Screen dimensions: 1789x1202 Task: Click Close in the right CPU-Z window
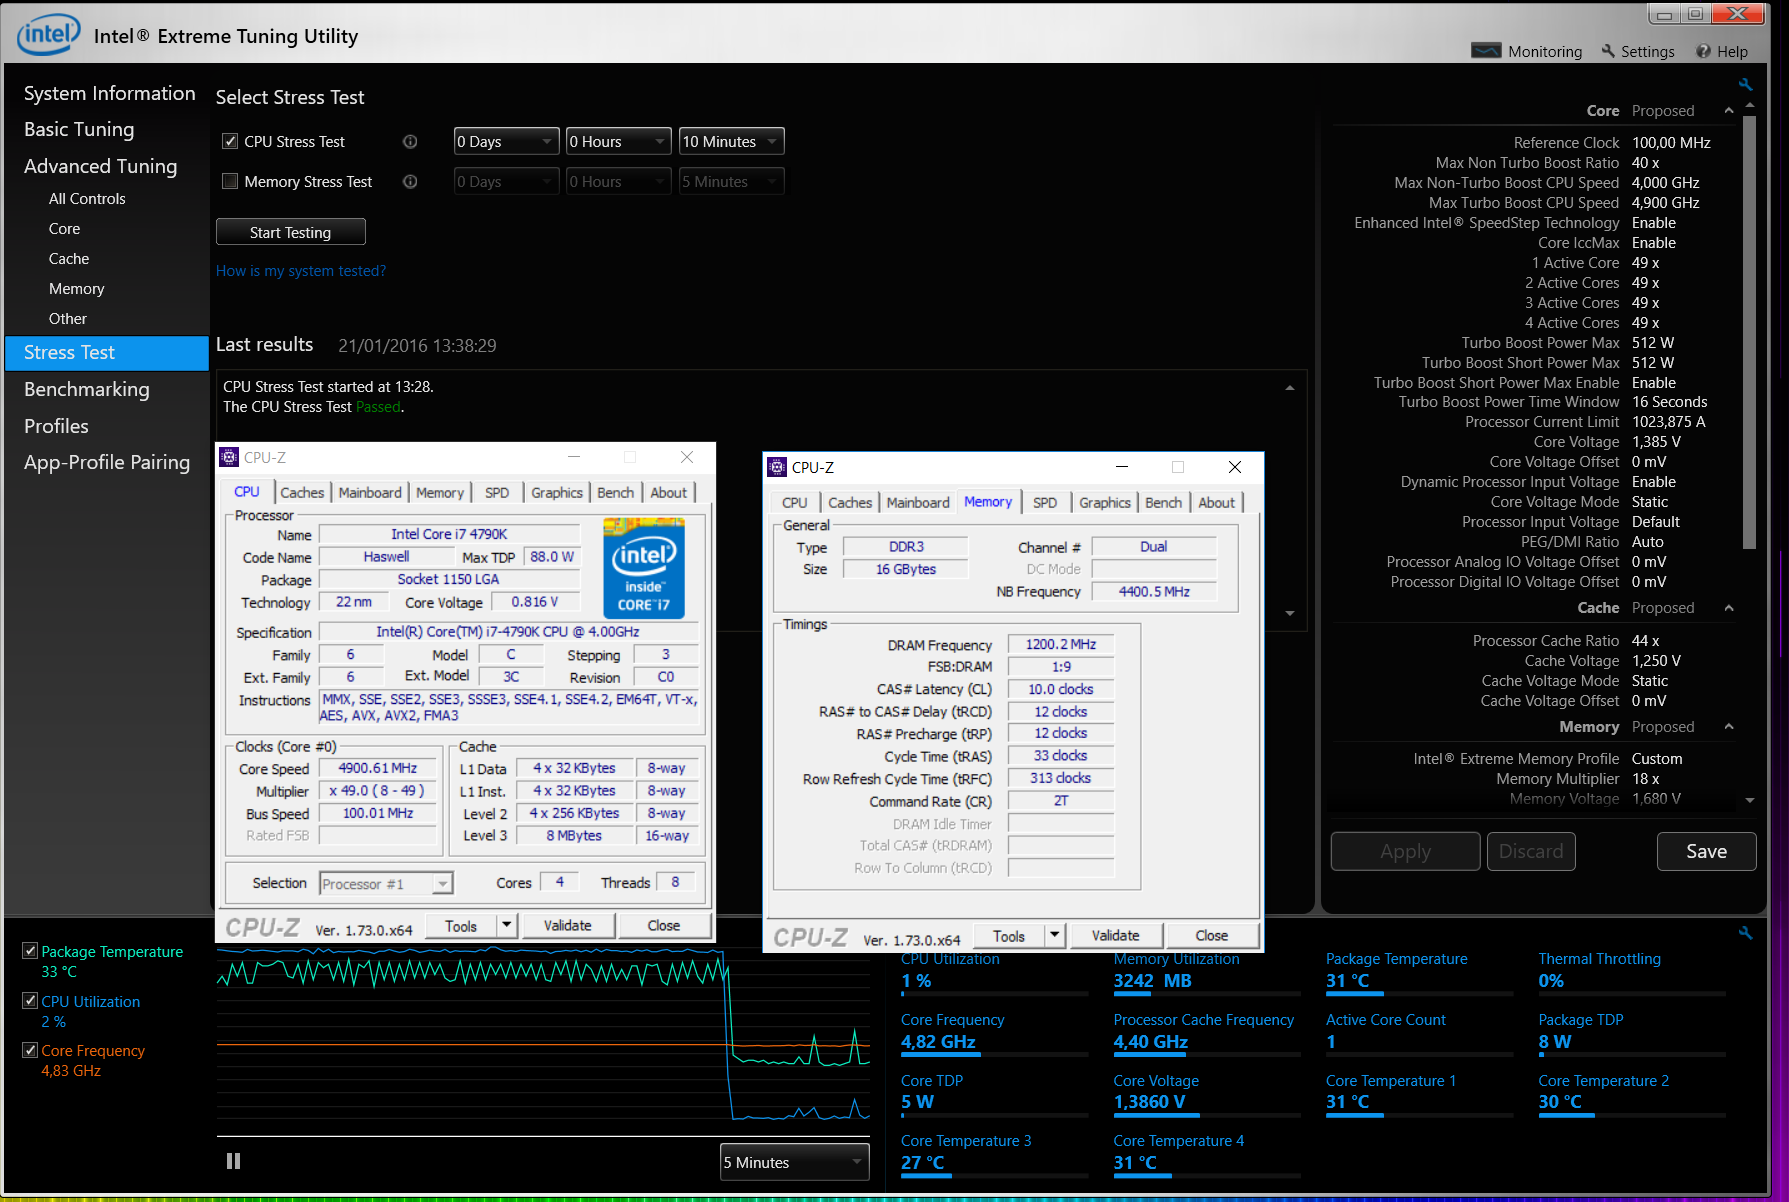tap(1212, 936)
